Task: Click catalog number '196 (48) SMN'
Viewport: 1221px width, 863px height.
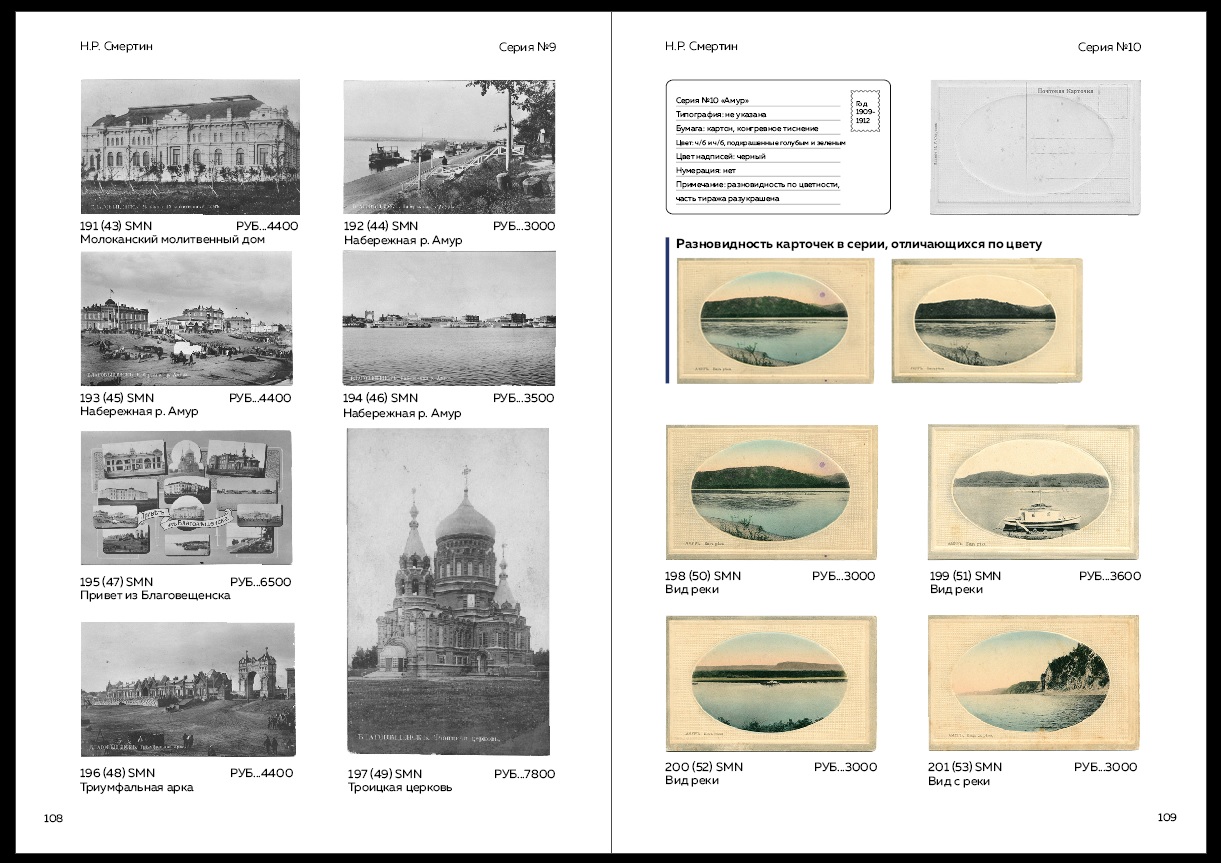Action: pos(118,773)
